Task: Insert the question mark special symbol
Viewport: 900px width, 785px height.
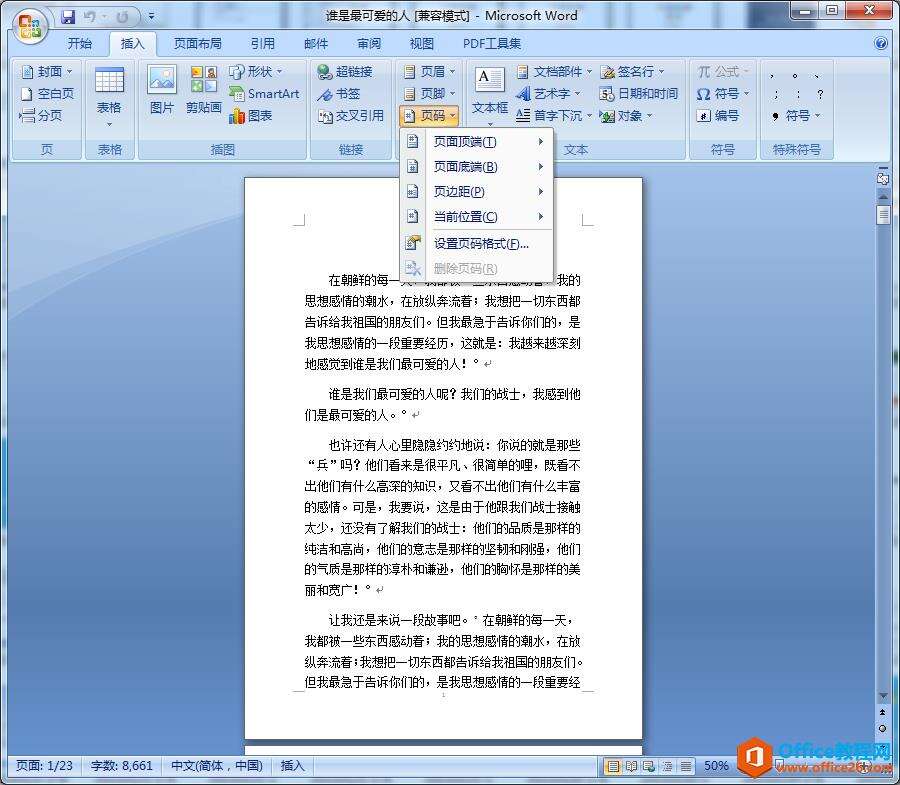Action: pyautogui.click(x=820, y=94)
